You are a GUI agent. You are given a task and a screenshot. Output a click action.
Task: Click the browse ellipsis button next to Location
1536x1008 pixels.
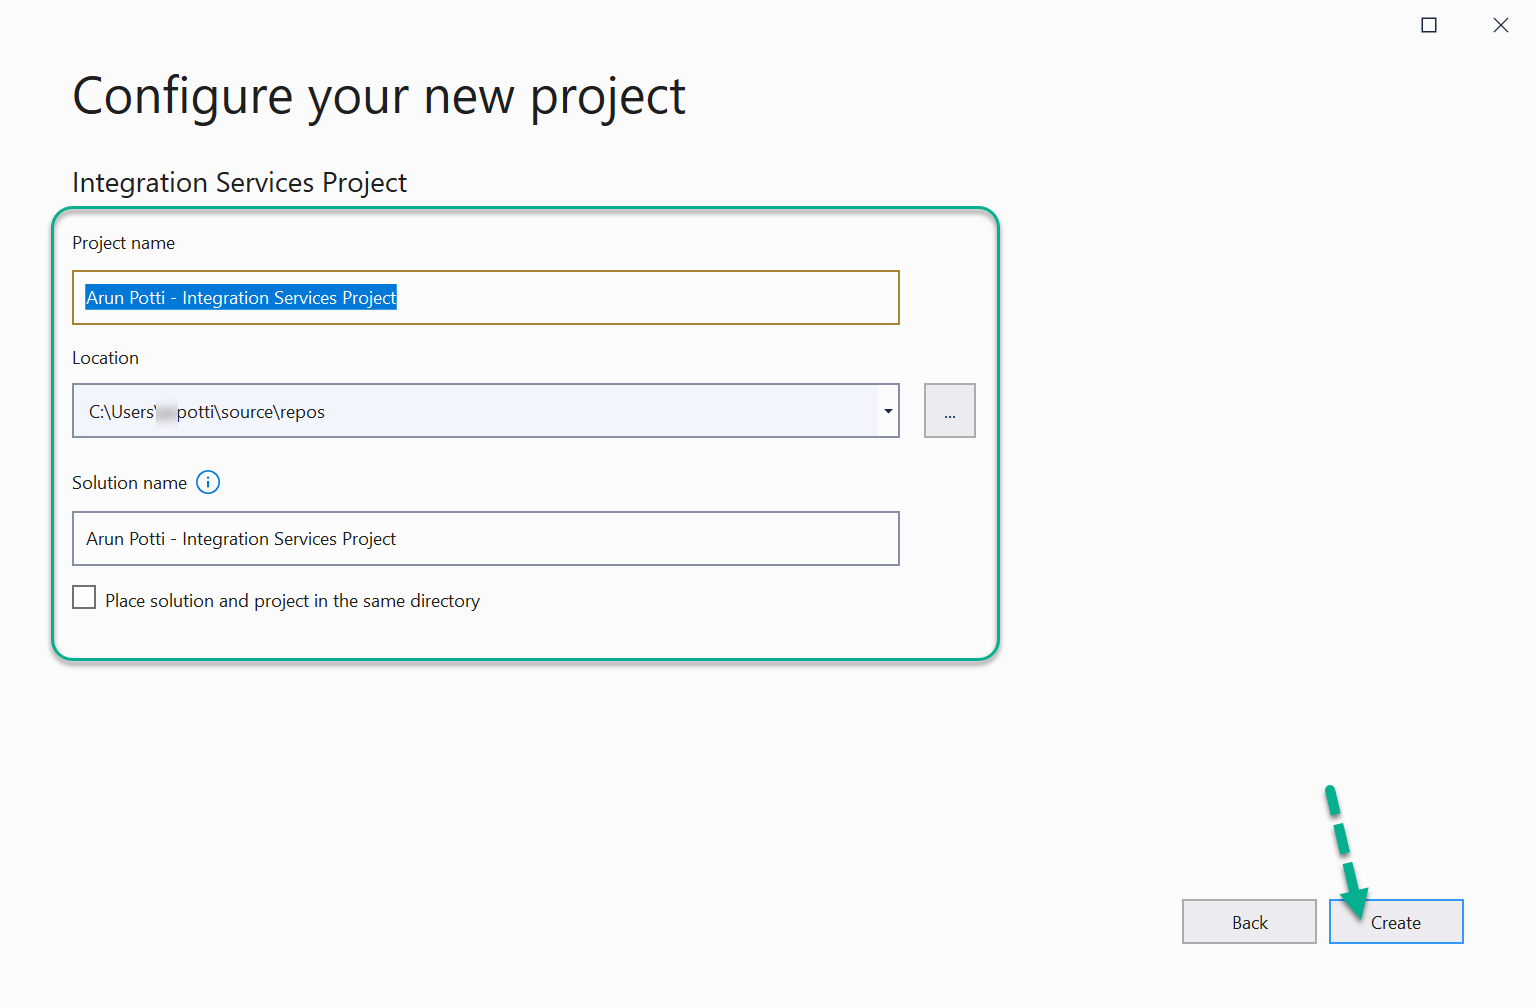pyautogui.click(x=949, y=410)
